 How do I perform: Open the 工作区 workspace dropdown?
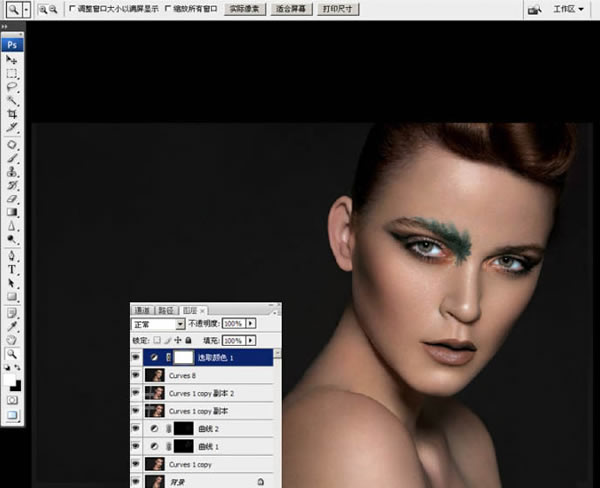pos(568,9)
